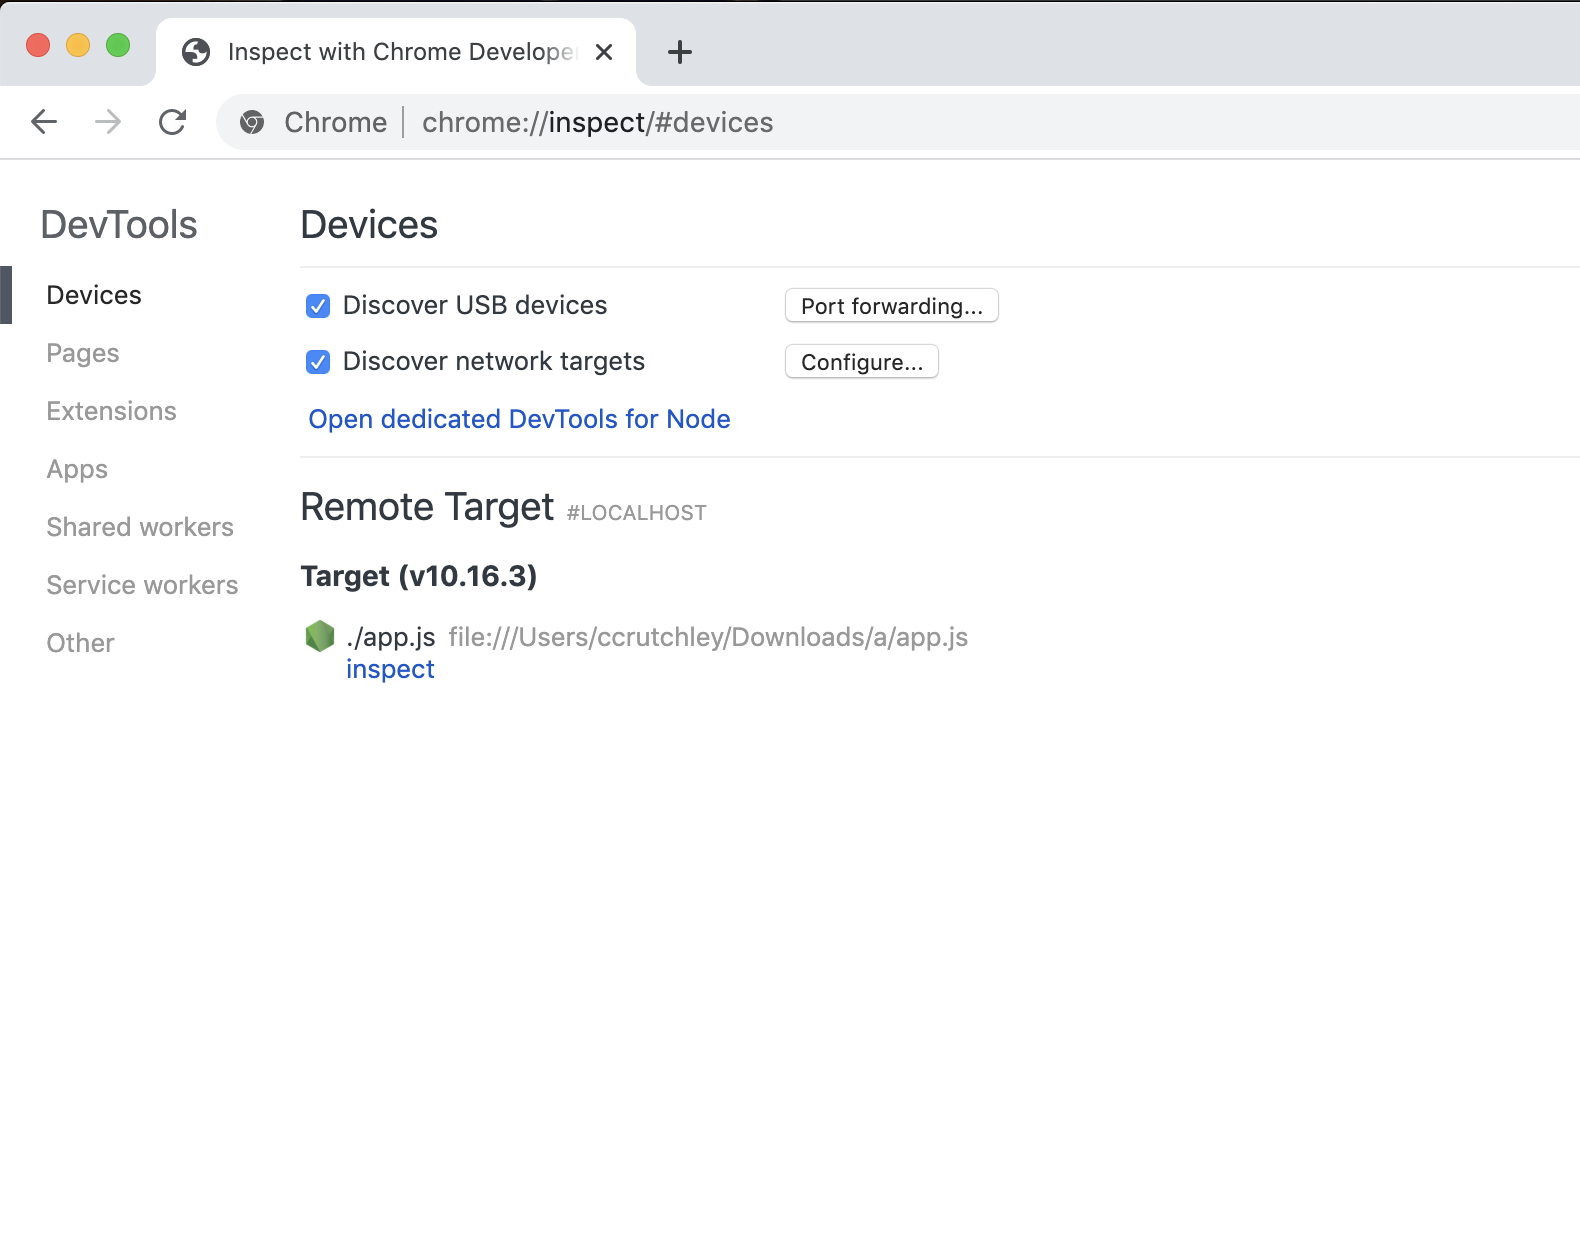Click the globe favicon on the tab

tap(196, 52)
